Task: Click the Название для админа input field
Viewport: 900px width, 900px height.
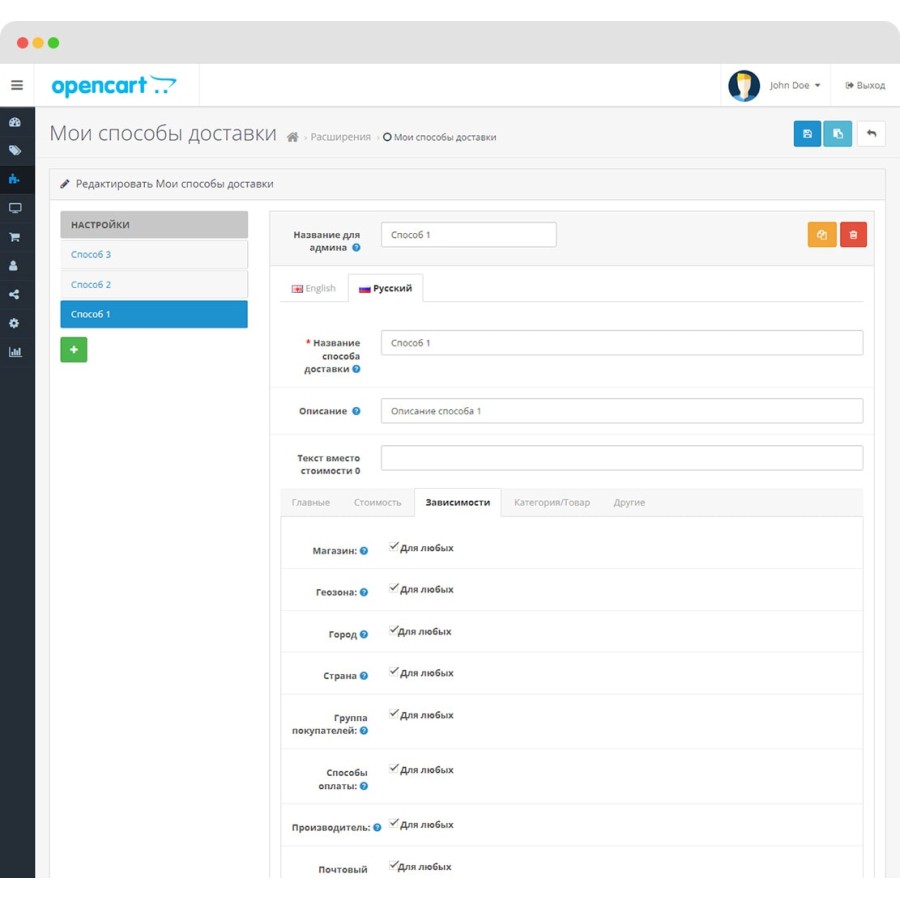Action: 468,235
